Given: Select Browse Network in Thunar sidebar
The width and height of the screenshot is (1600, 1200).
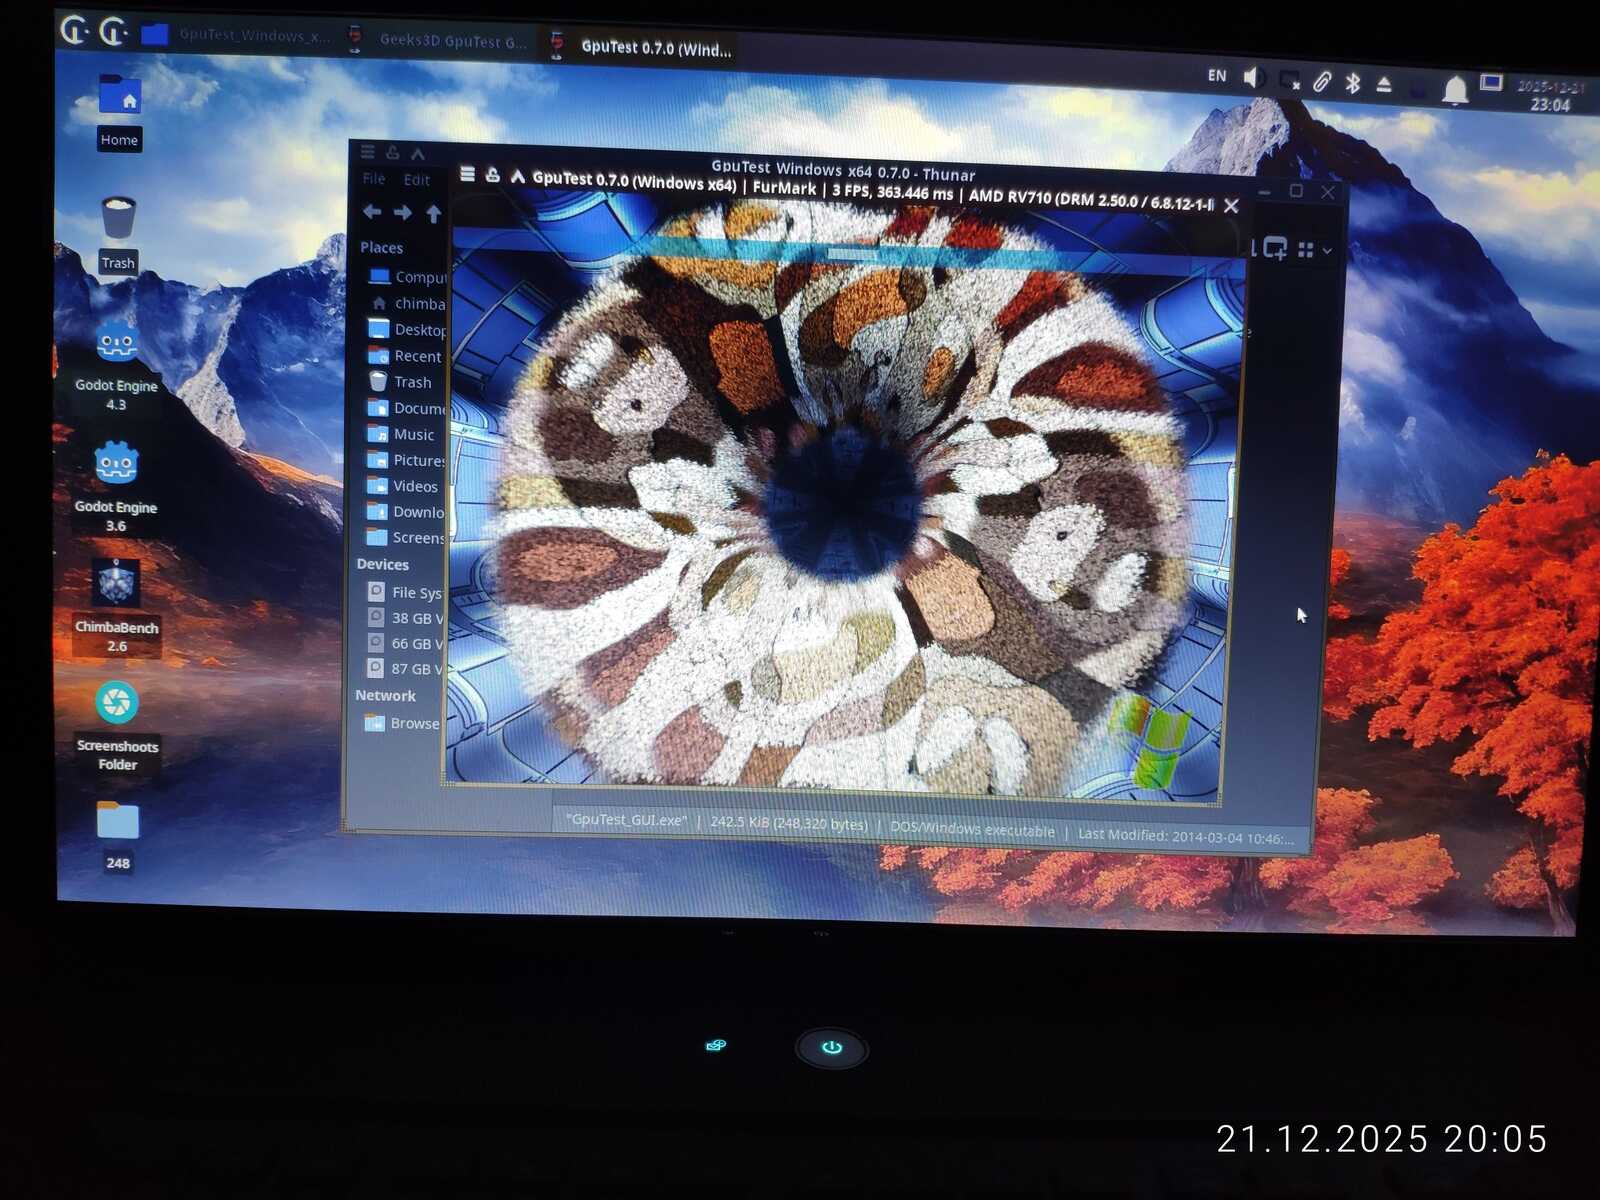Looking at the screenshot, I should 400,723.
